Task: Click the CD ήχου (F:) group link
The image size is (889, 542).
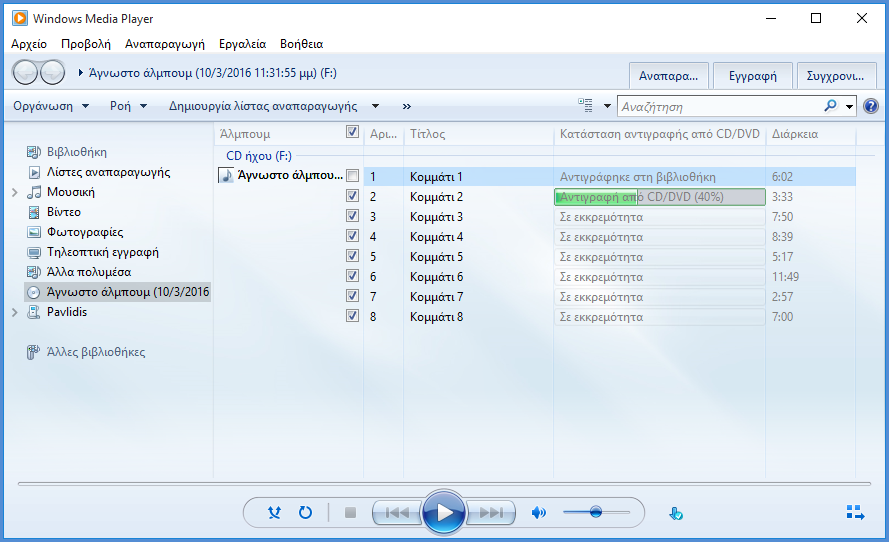Action: (259, 156)
